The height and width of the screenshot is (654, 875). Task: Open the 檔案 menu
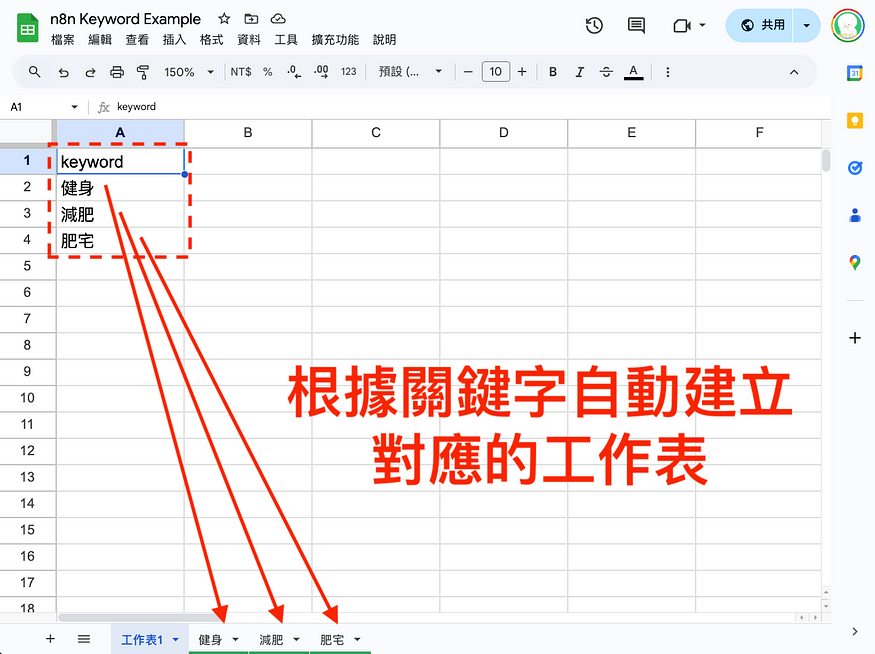62,40
